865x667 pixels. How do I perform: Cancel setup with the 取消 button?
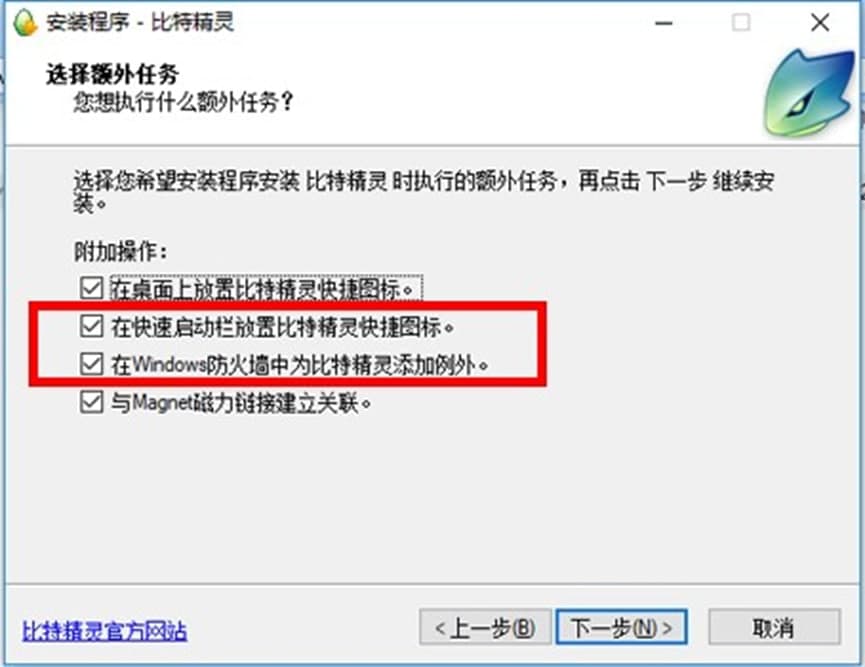[x=774, y=627]
